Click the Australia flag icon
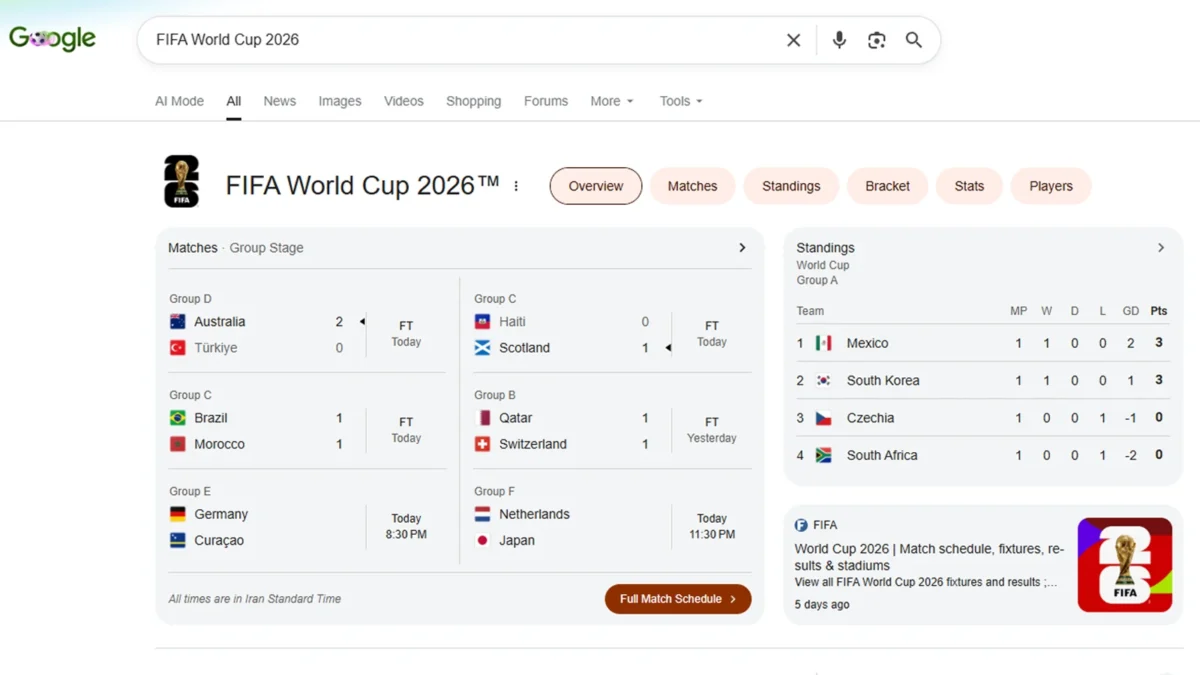Viewport: 1200px width, 675px height. pyautogui.click(x=178, y=322)
